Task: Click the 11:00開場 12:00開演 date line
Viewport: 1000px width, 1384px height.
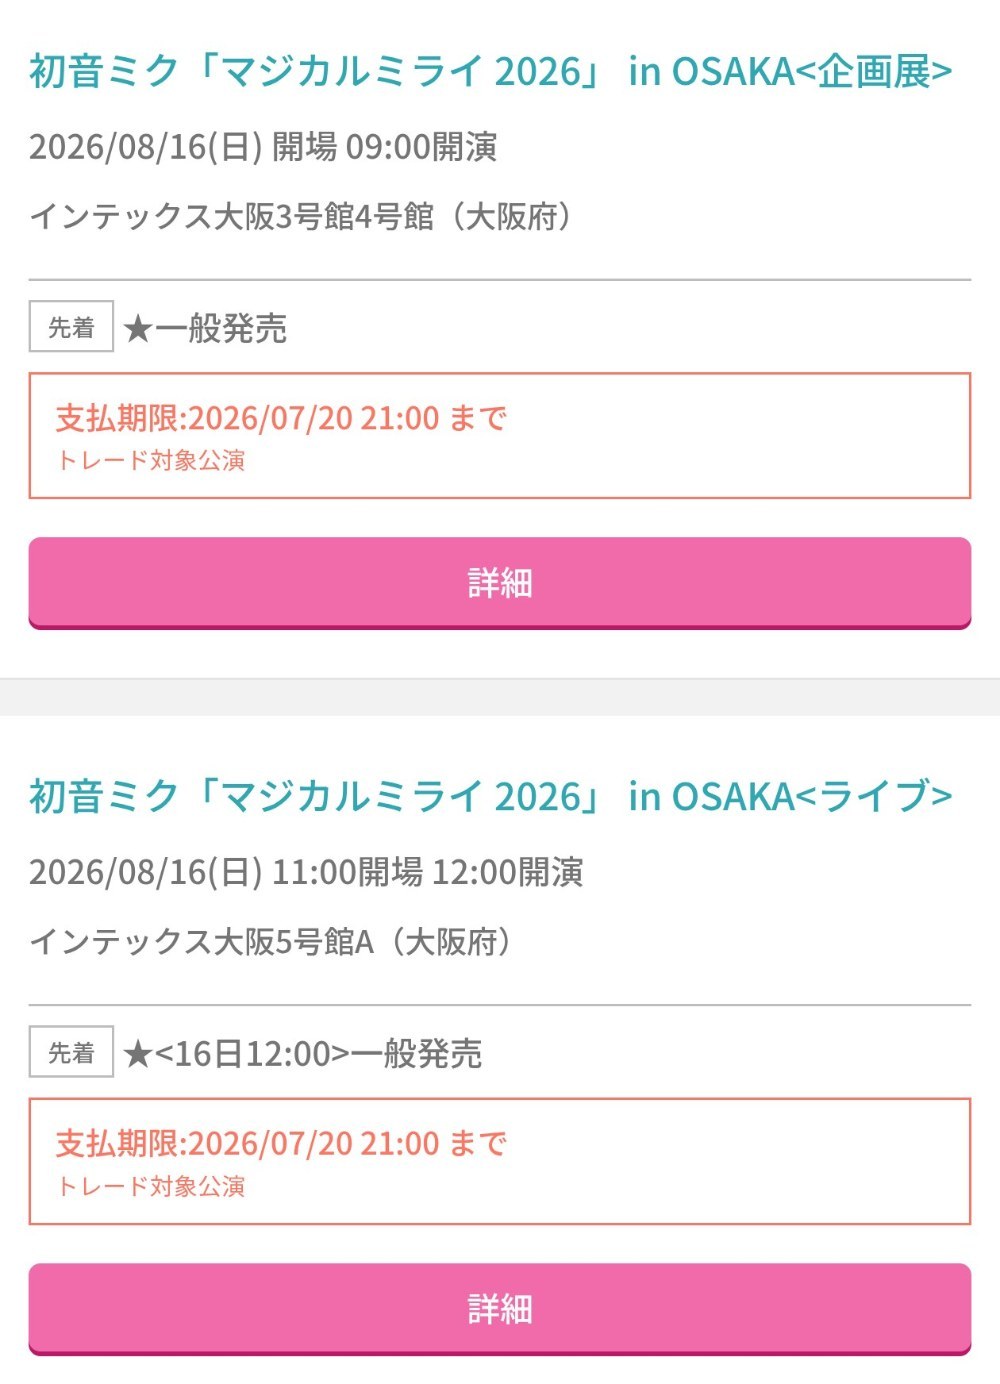Action: coord(306,872)
